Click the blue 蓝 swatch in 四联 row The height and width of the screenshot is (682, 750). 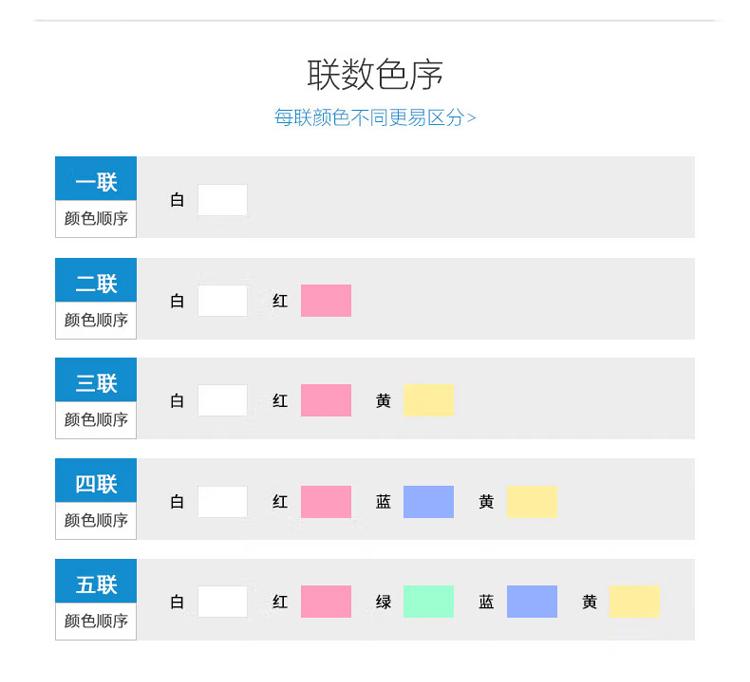(x=429, y=502)
